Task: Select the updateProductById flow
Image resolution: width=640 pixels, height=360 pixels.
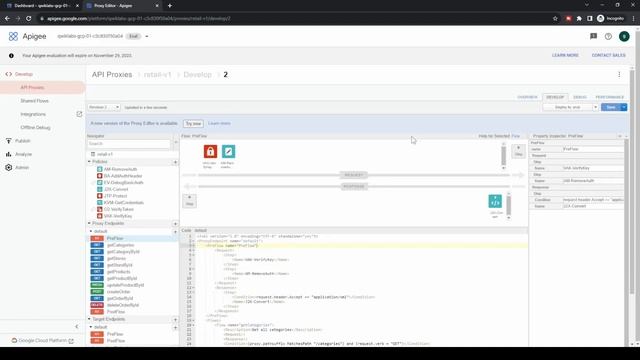Action: (125, 285)
